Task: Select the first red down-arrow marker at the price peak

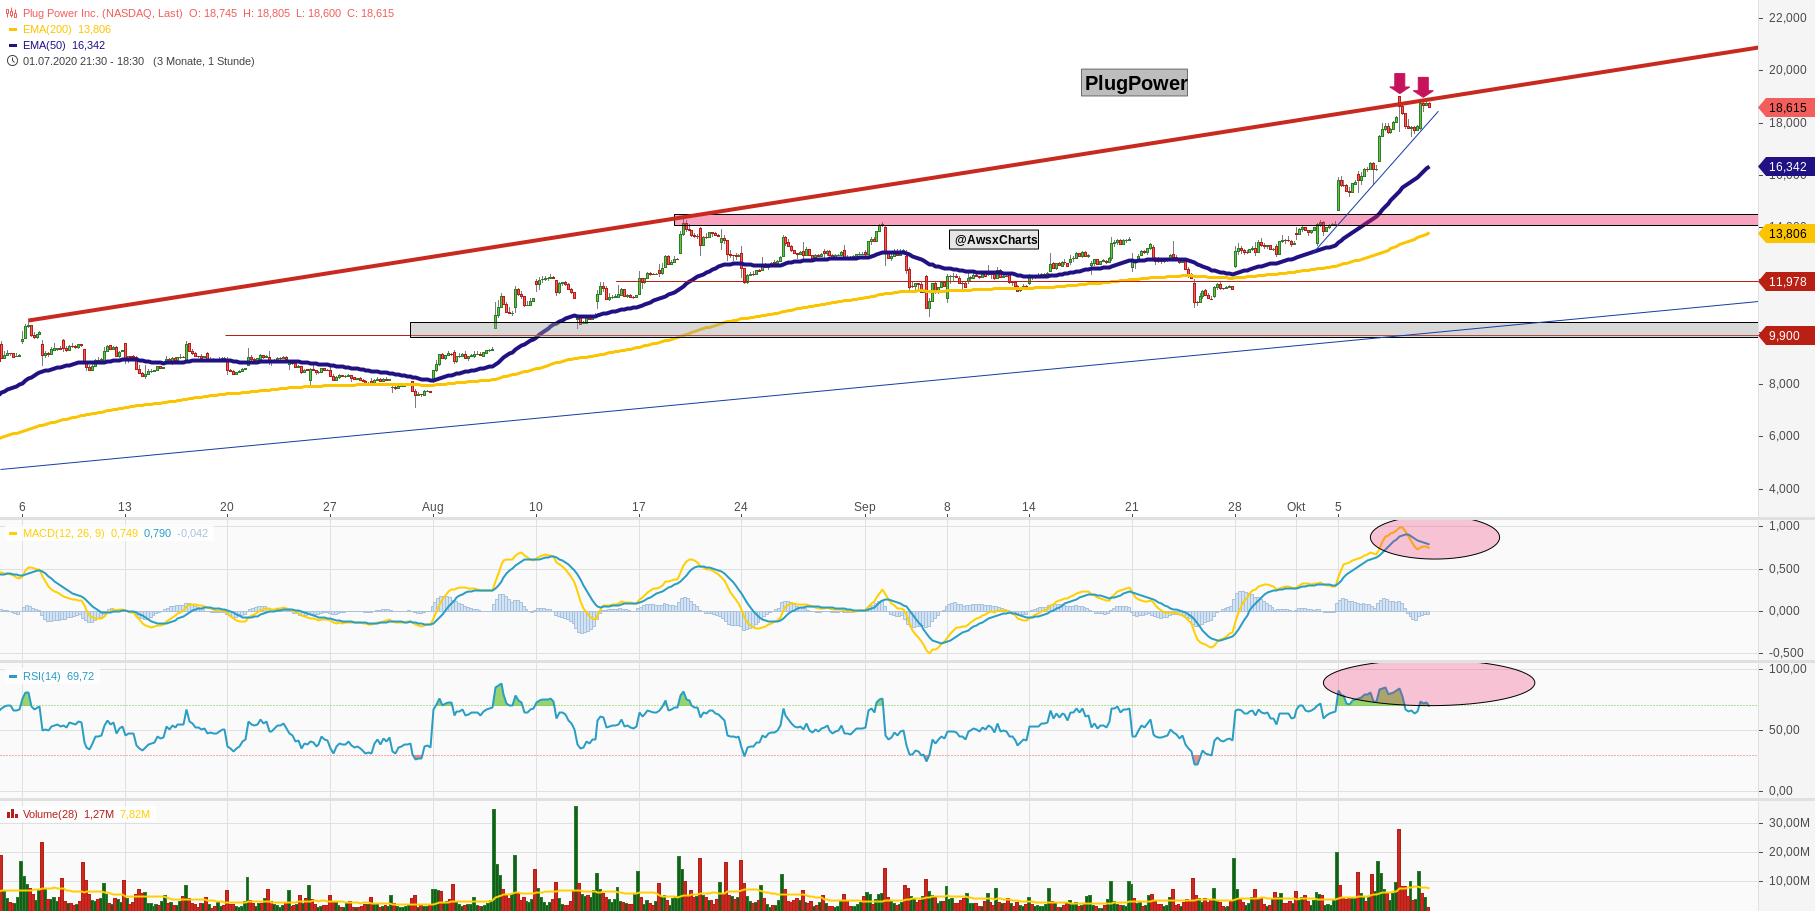Action: point(1399,83)
